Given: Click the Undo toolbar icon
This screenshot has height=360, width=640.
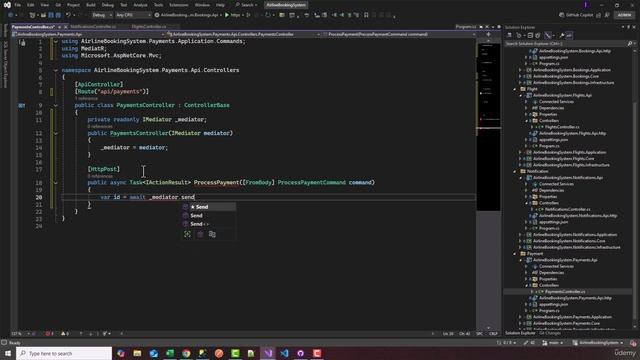Looking at the screenshot, I should [68, 15].
